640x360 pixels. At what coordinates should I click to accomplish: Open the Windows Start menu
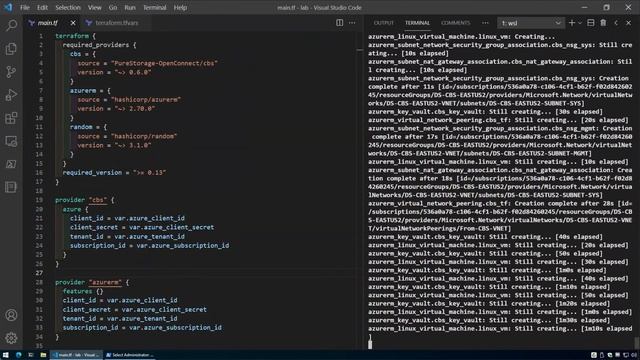[6, 355]
